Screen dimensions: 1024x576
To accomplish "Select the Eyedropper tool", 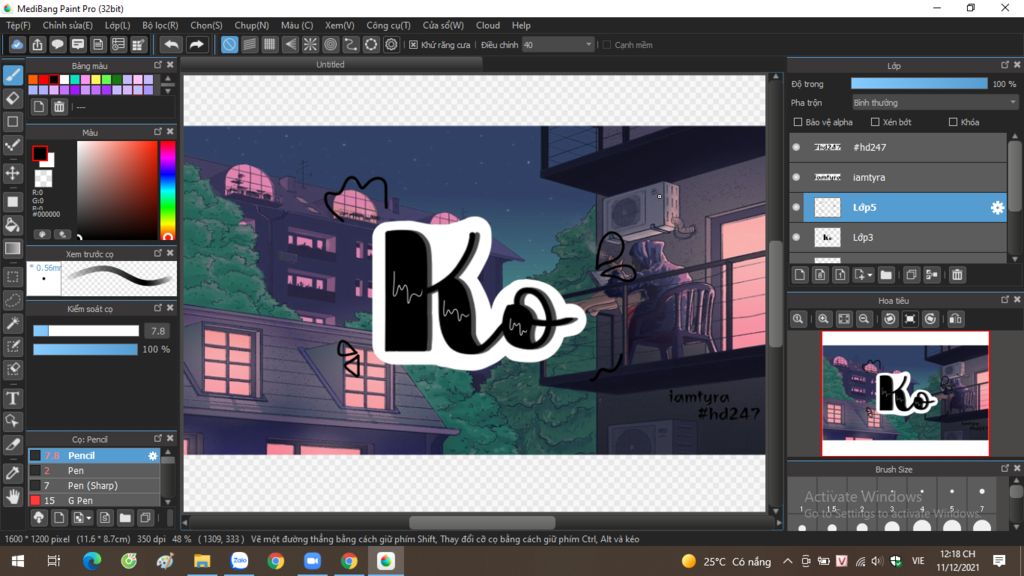I will (x=12, y=473).
